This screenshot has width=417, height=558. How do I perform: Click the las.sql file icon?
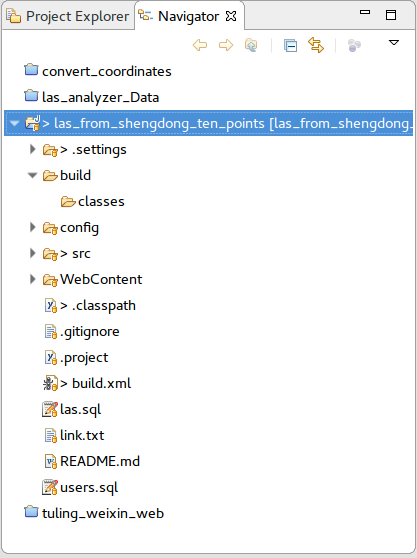pyautogui.click(x=50, y=409)
